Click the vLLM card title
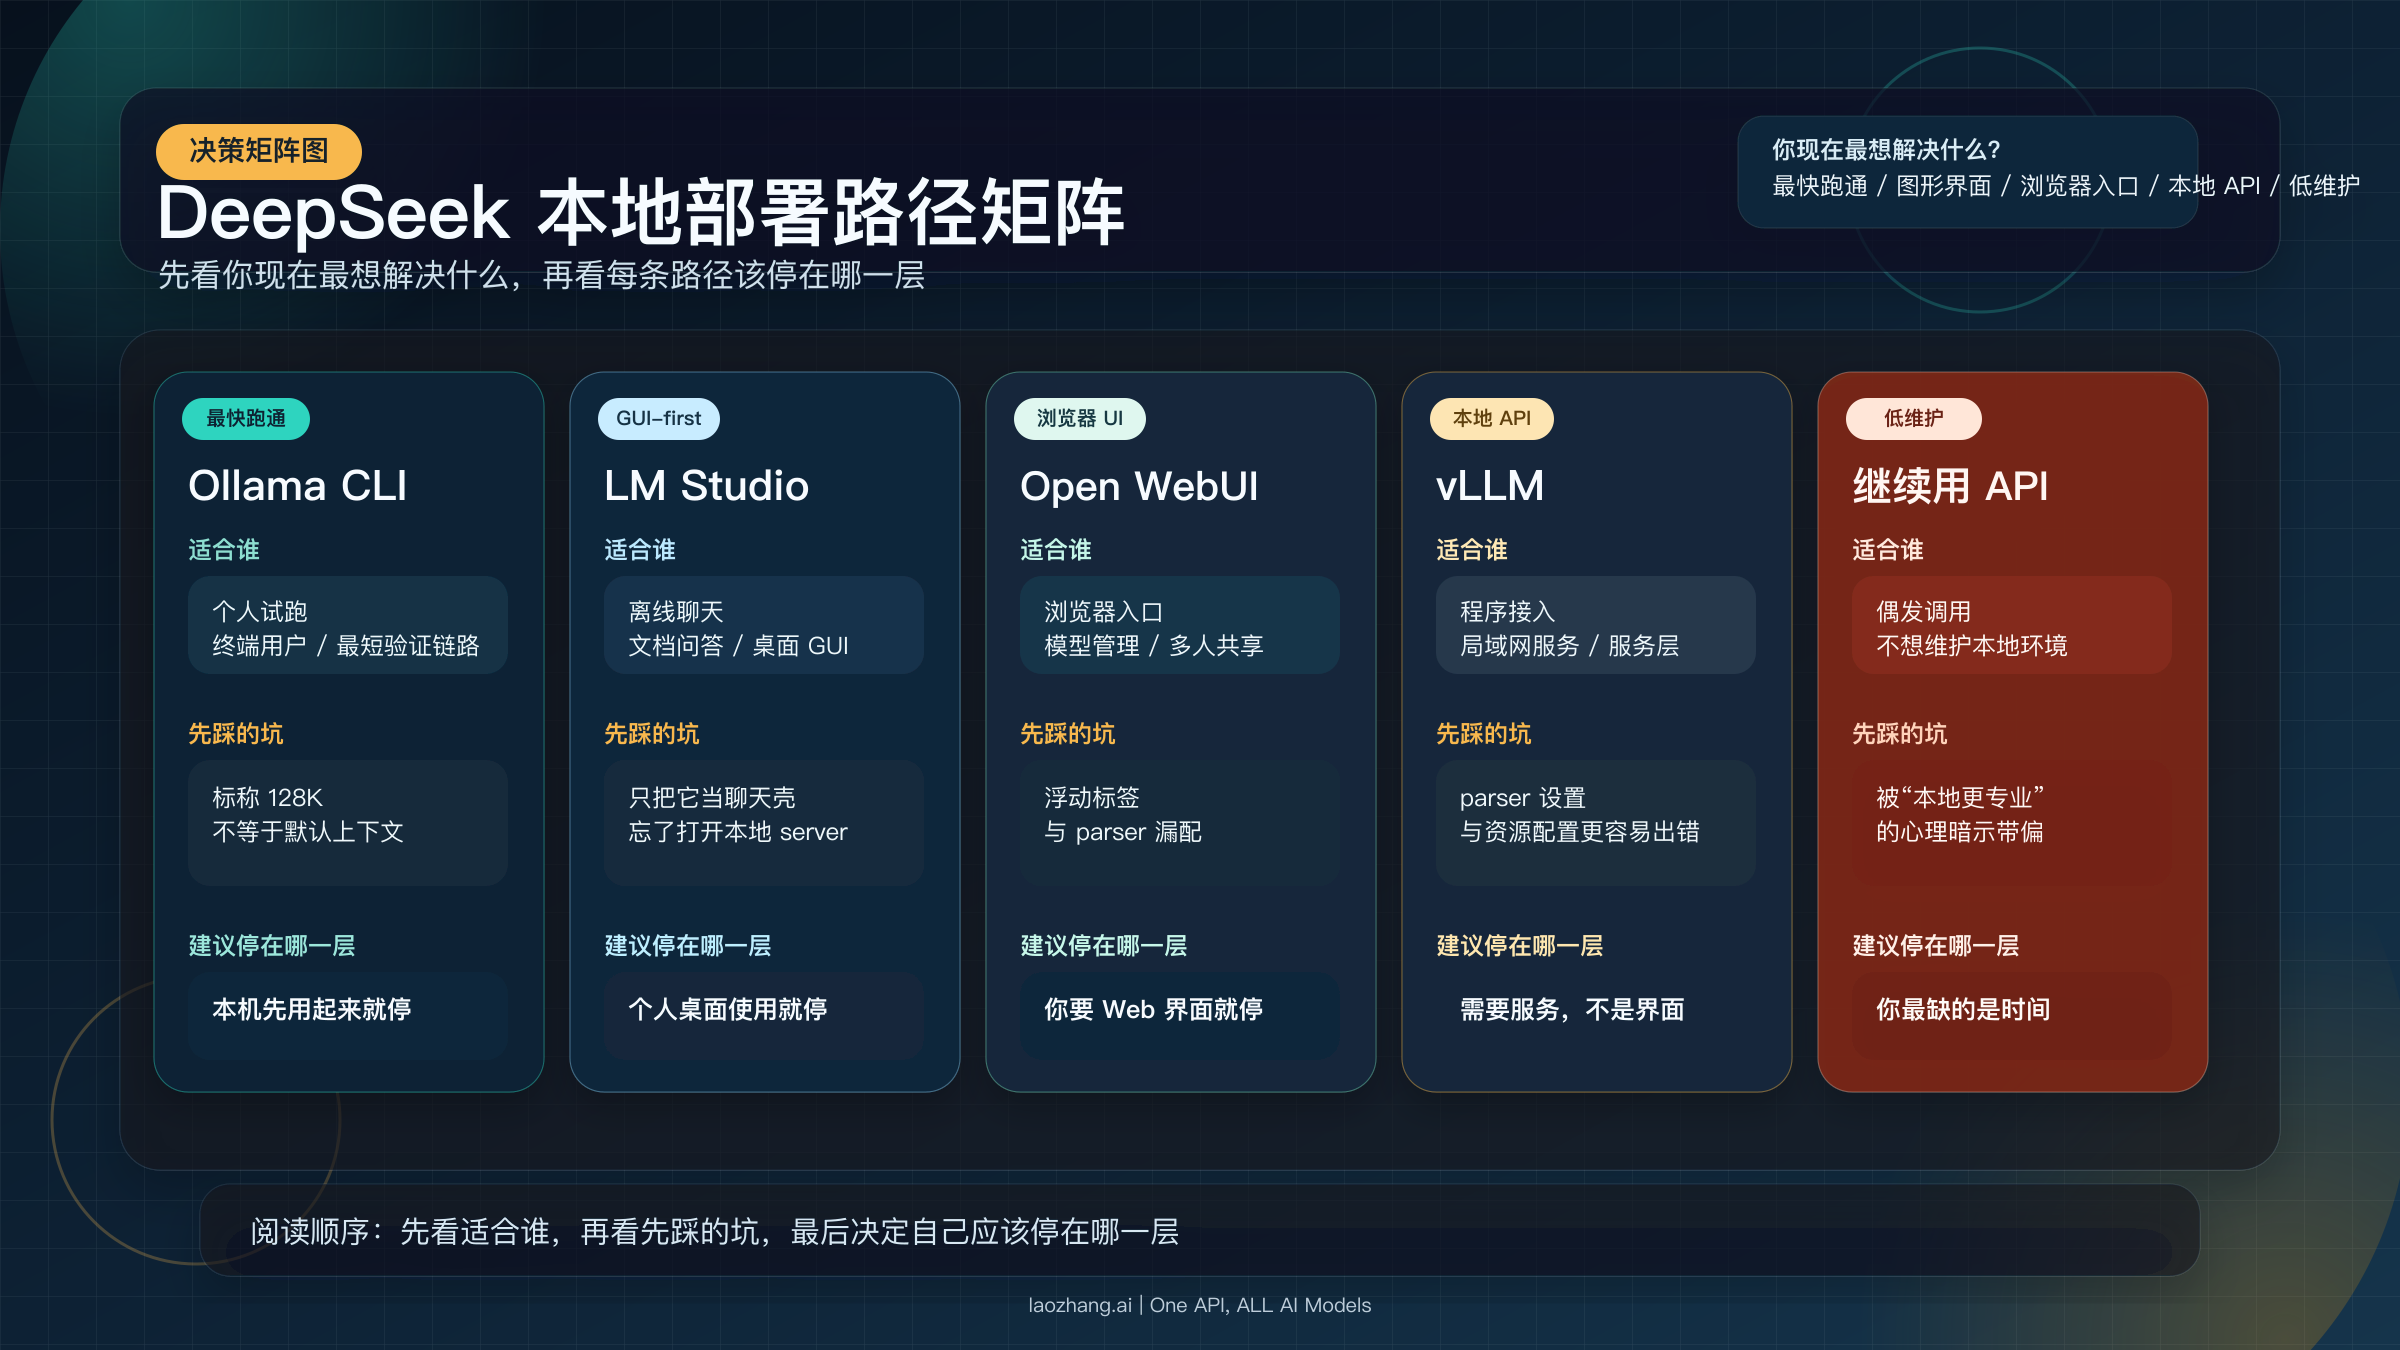 [1490, 486]
